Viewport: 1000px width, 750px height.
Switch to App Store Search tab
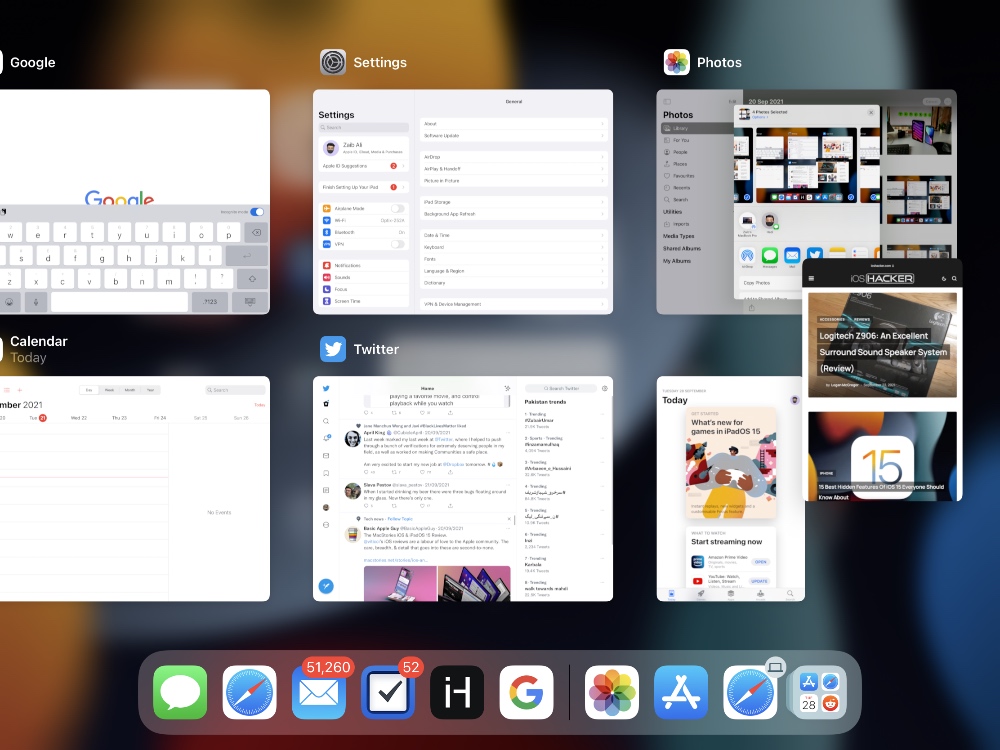[790, 594]
